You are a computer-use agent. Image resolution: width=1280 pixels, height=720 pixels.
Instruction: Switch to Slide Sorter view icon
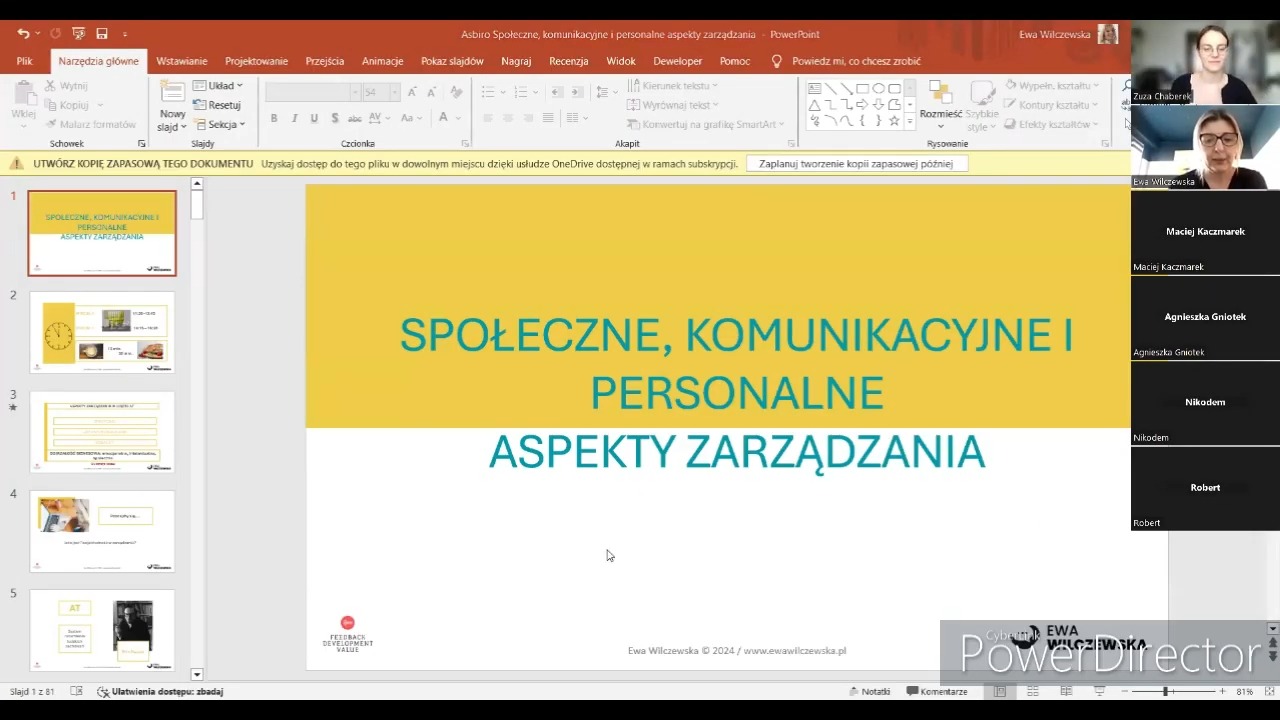click(1033, 691)
